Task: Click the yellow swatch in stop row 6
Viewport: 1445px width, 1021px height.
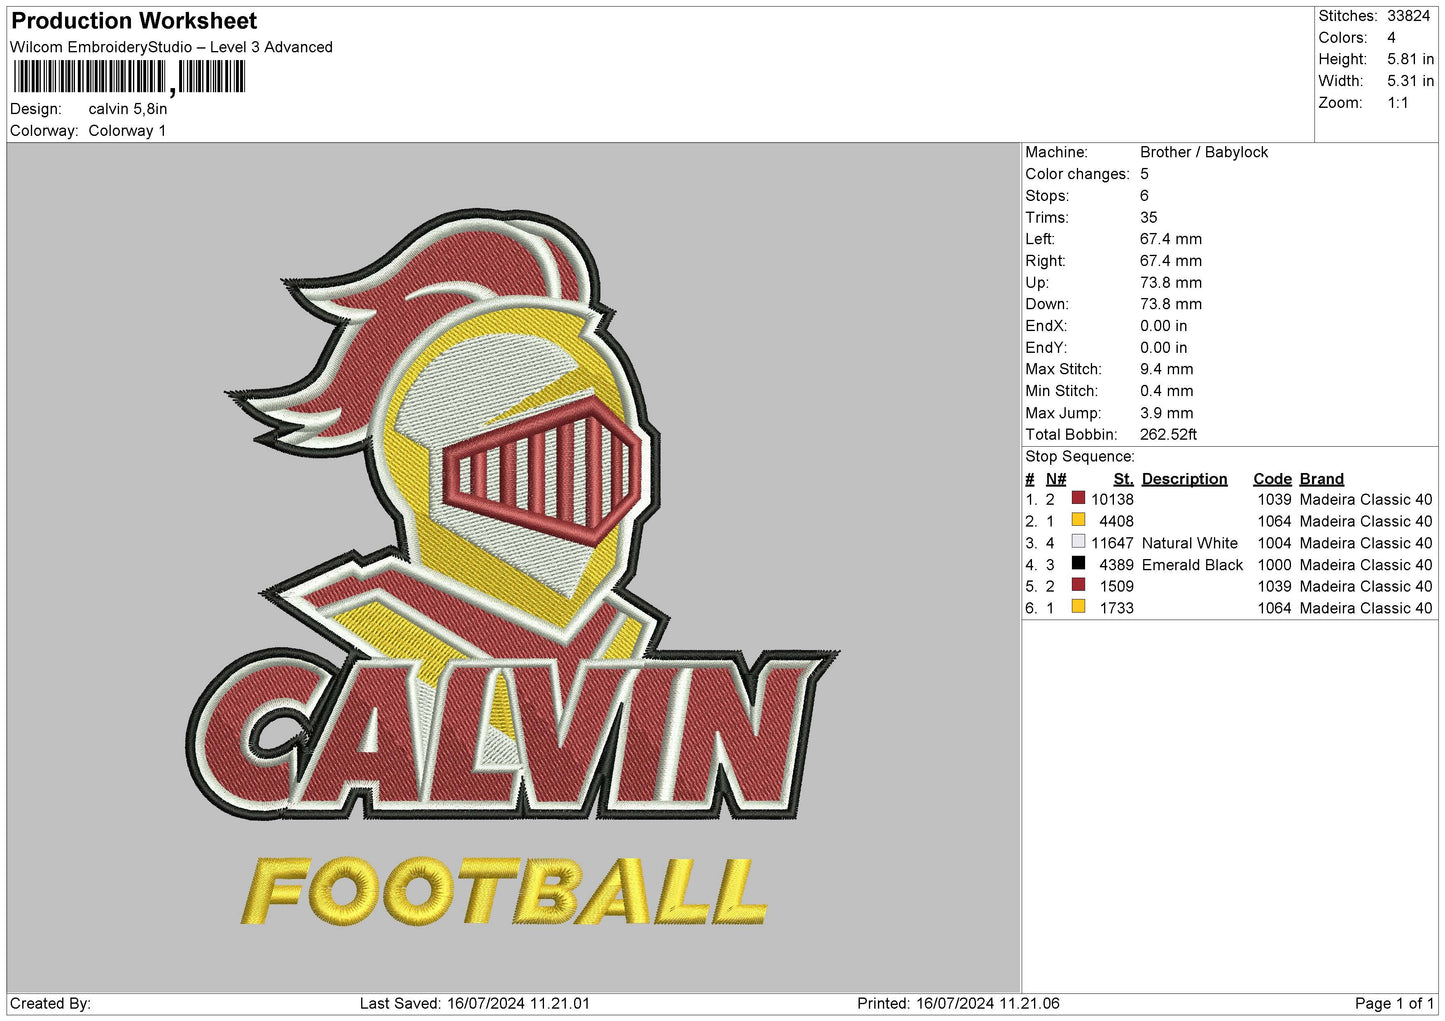Action: tap(1078, 607)
